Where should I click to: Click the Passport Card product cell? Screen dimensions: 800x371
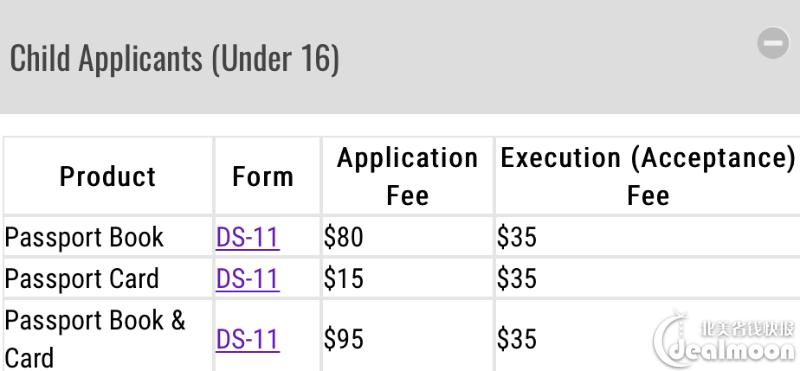tap(108, 279)
